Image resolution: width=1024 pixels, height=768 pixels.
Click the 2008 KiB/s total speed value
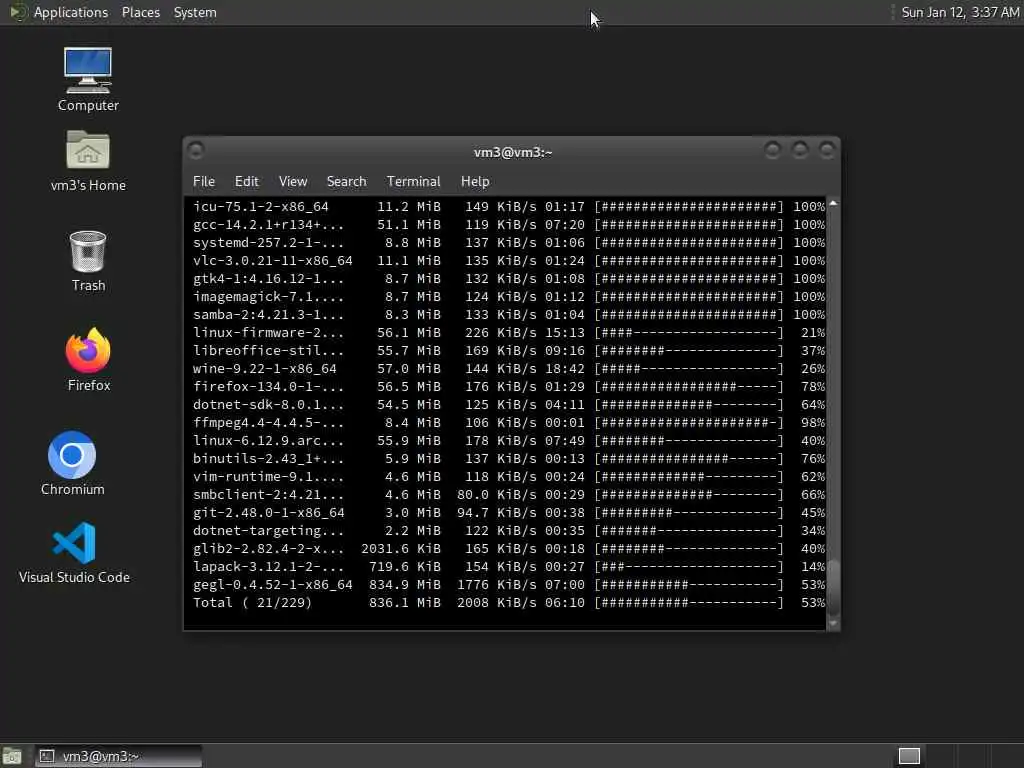click(496, 603)
